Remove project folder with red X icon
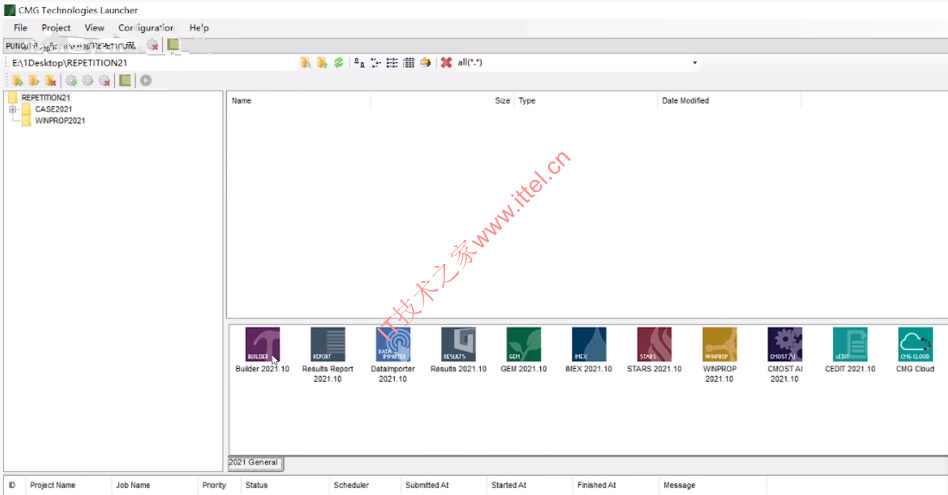The height and width of the screenshot is (495, 948). click(x=51, y=80)
